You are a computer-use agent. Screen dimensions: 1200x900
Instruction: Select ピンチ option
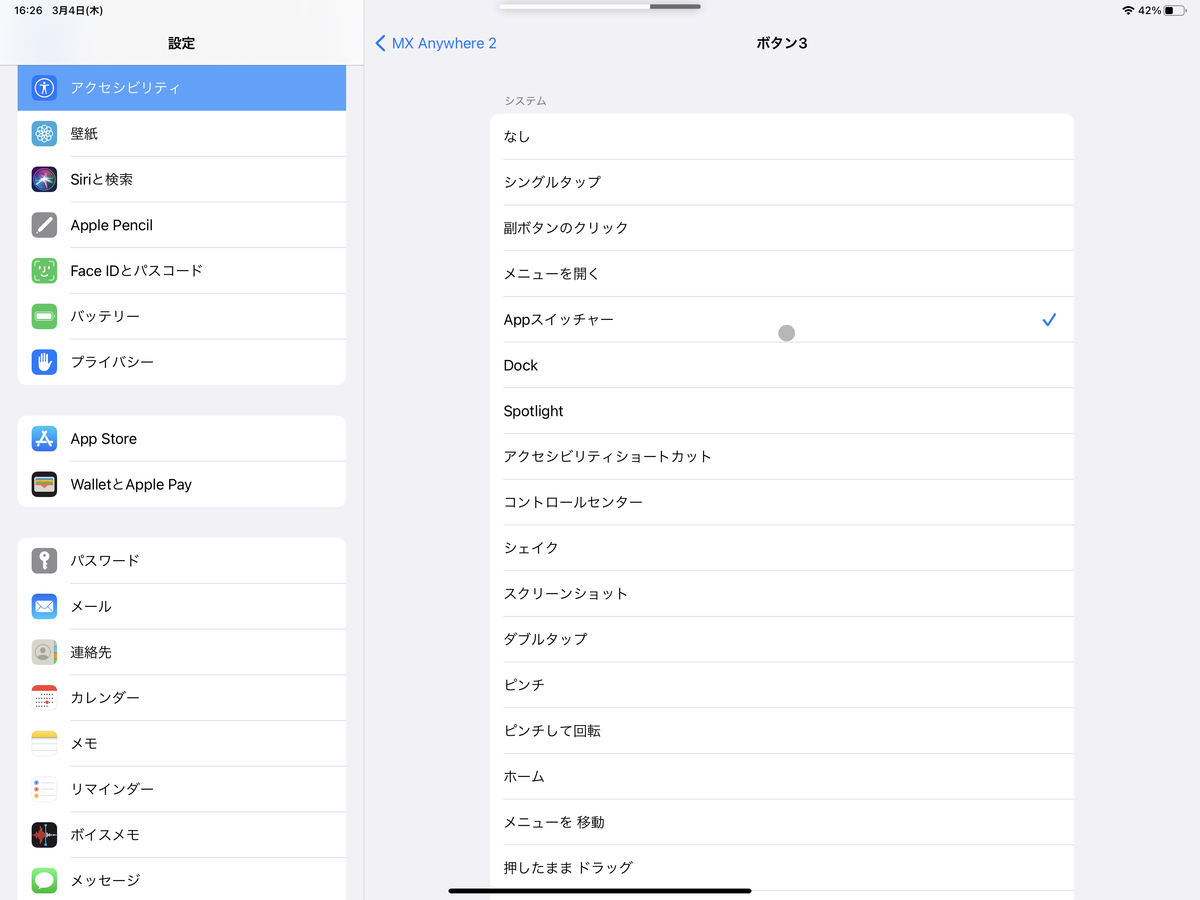782,685
